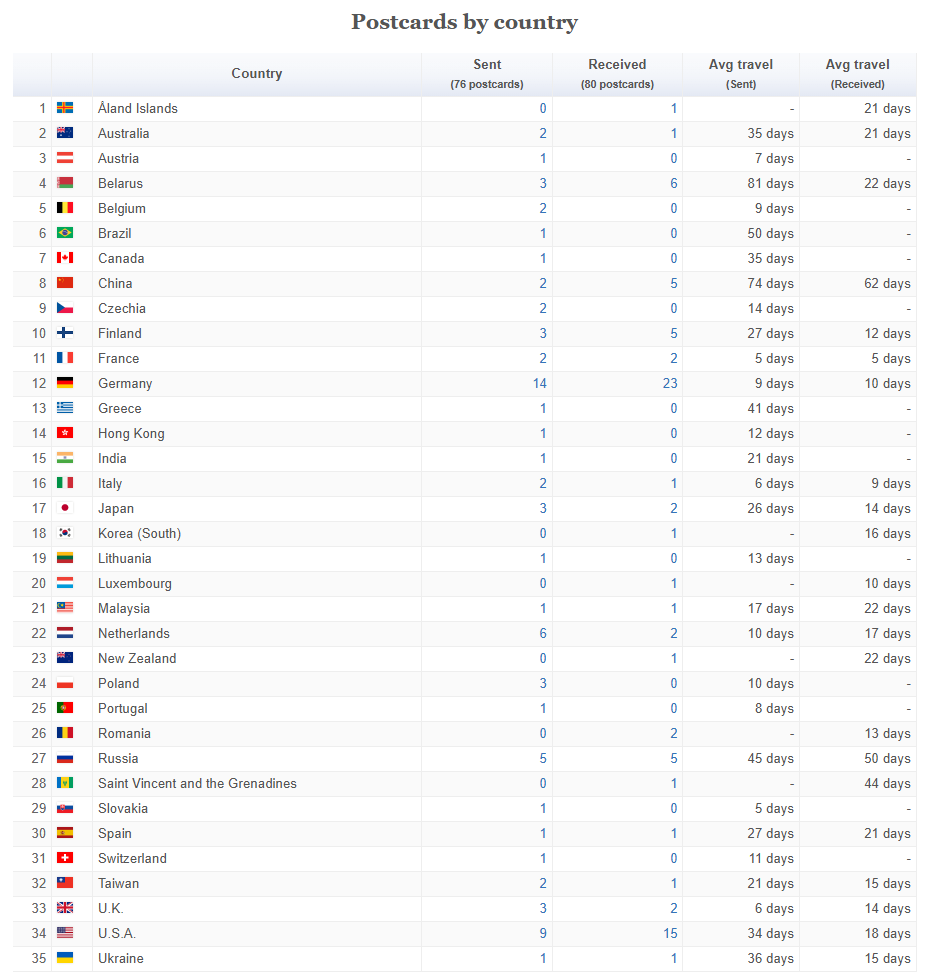The height and width of the screenshot is (978, 925).
Task: Sort by Received postcards column header
Action: [617, 74]
